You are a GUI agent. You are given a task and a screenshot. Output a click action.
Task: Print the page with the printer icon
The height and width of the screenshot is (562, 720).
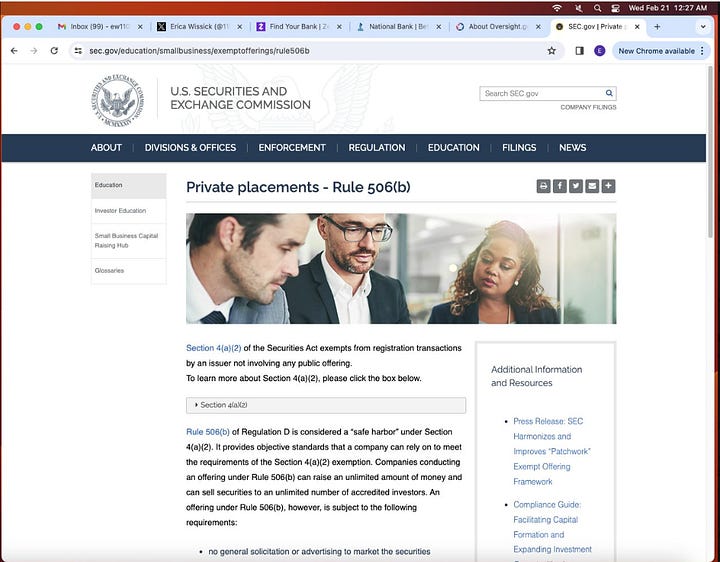click(543, 186)
